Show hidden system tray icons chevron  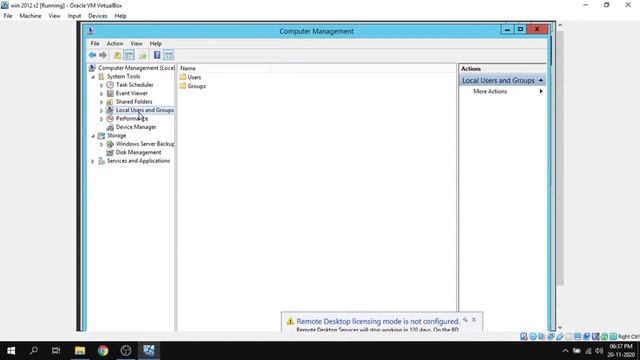(x=565, y=351)
